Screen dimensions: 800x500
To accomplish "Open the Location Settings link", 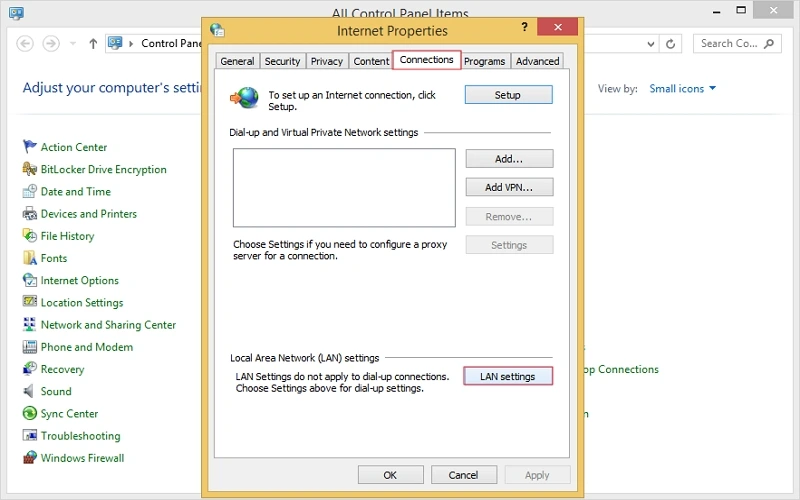I will tap(82, 303).
